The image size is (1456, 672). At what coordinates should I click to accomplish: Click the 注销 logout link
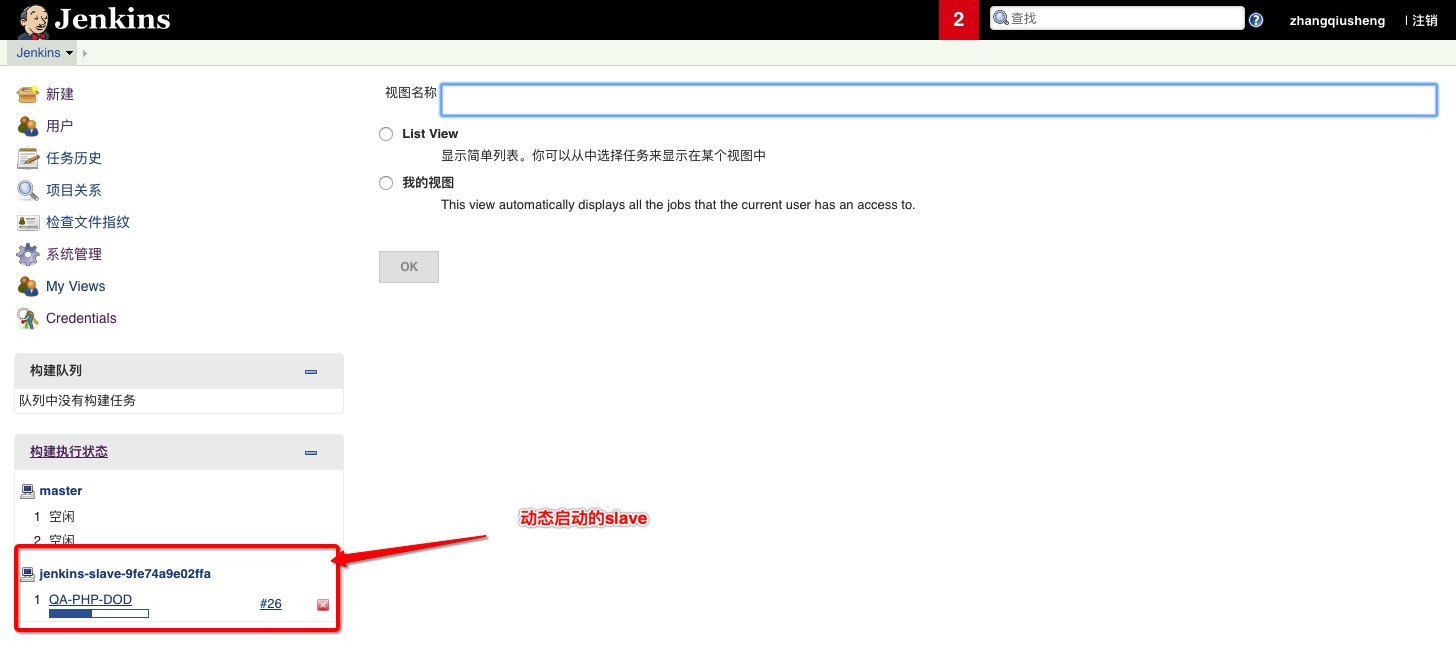[1424, 20]
